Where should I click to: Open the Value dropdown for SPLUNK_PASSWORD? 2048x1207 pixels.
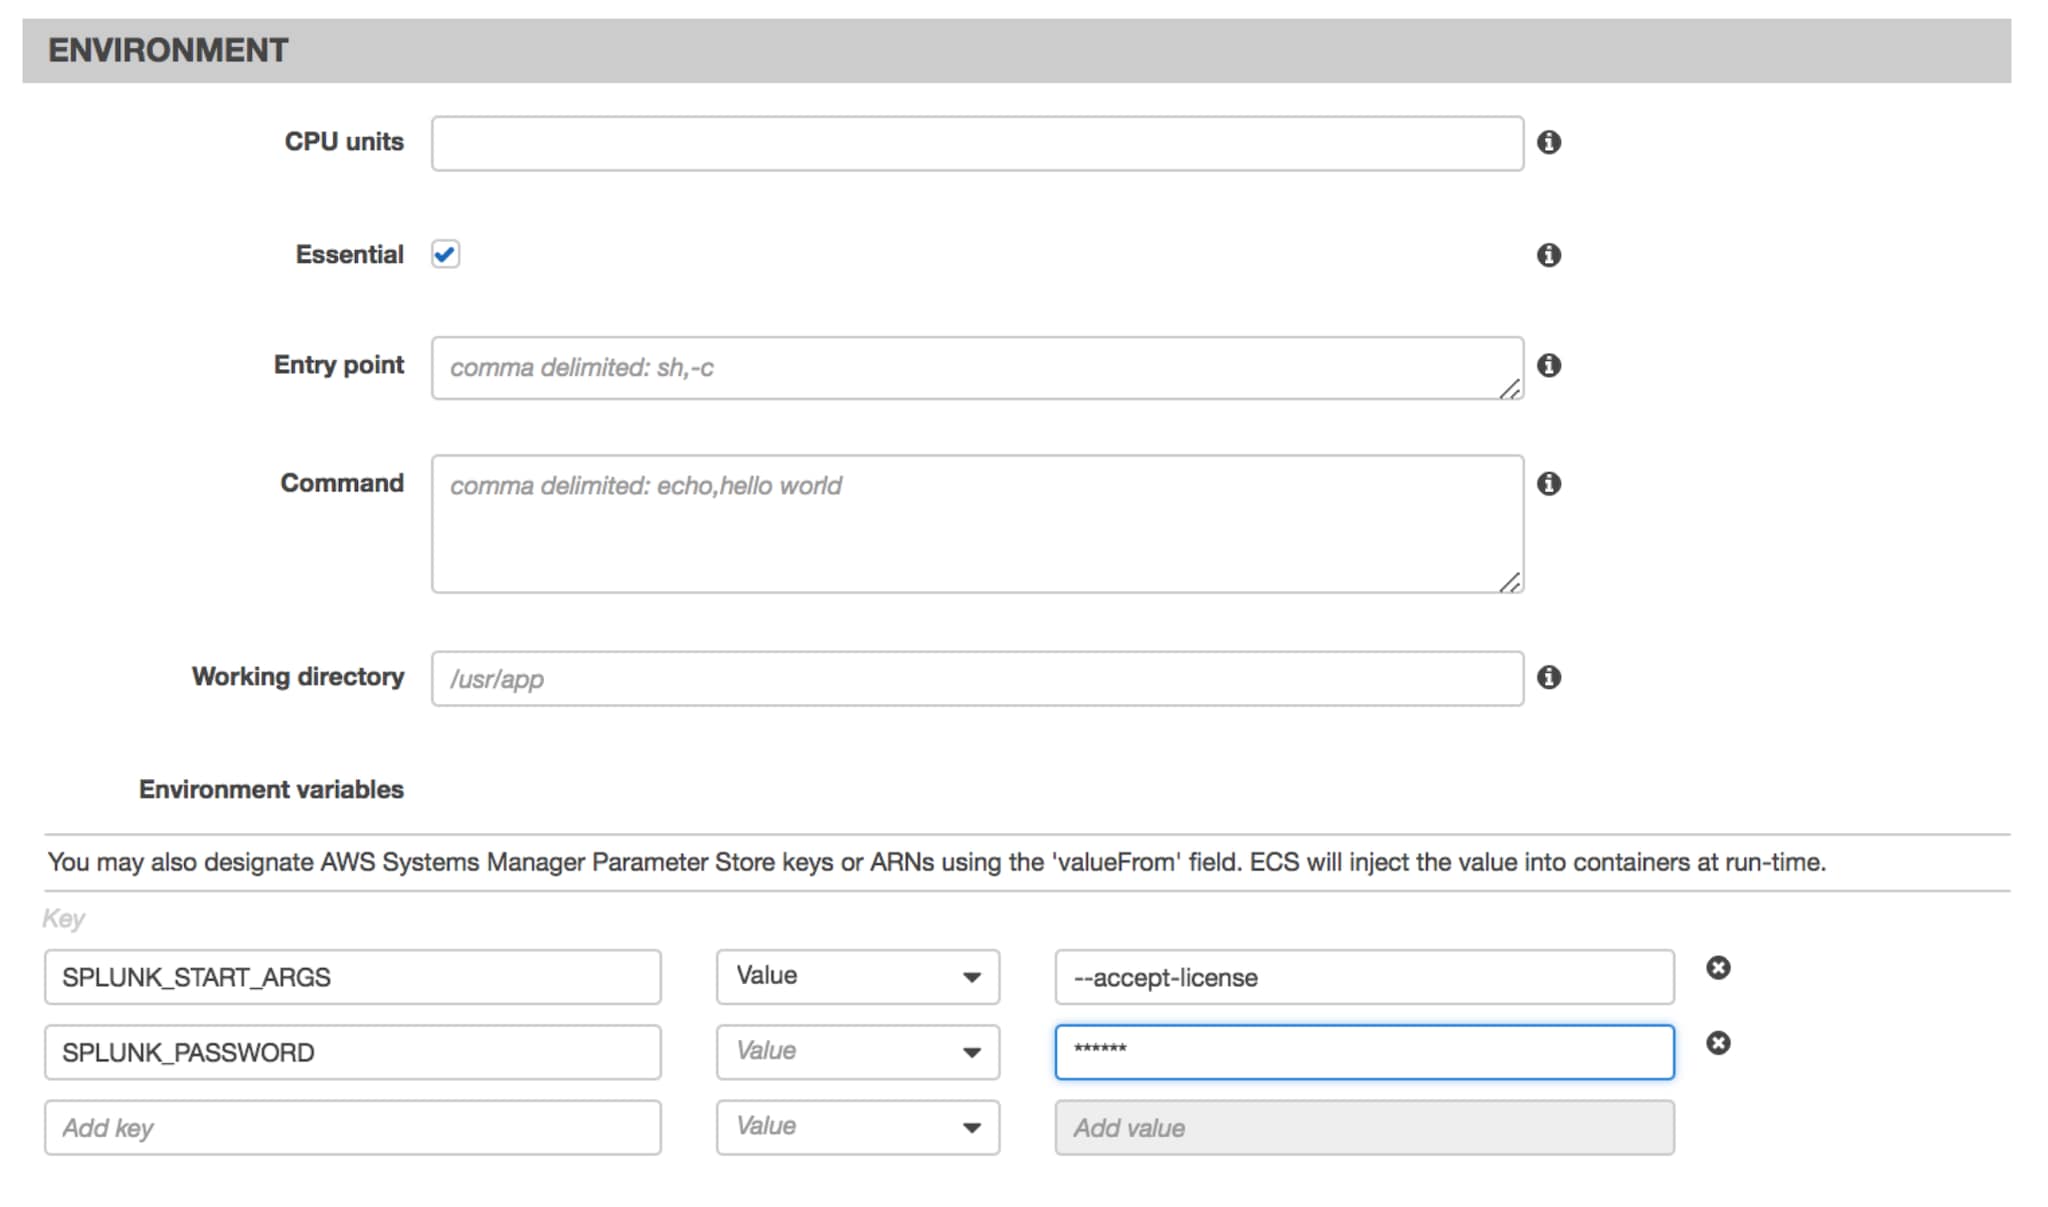pyautogui.click(x=858, y=1052)
